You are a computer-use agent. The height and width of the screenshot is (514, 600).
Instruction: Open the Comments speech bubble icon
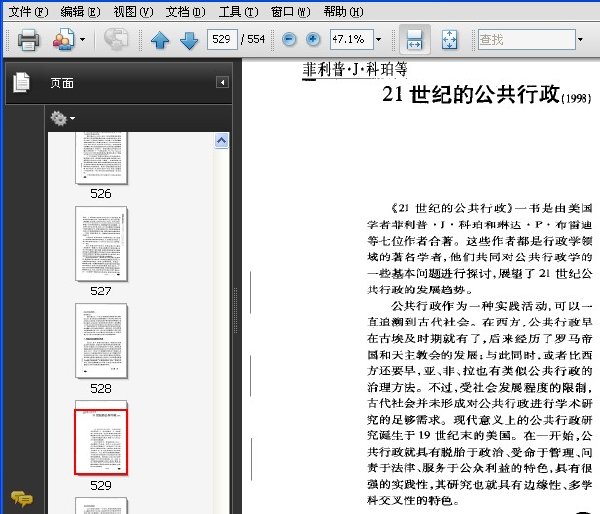(22, 498)
